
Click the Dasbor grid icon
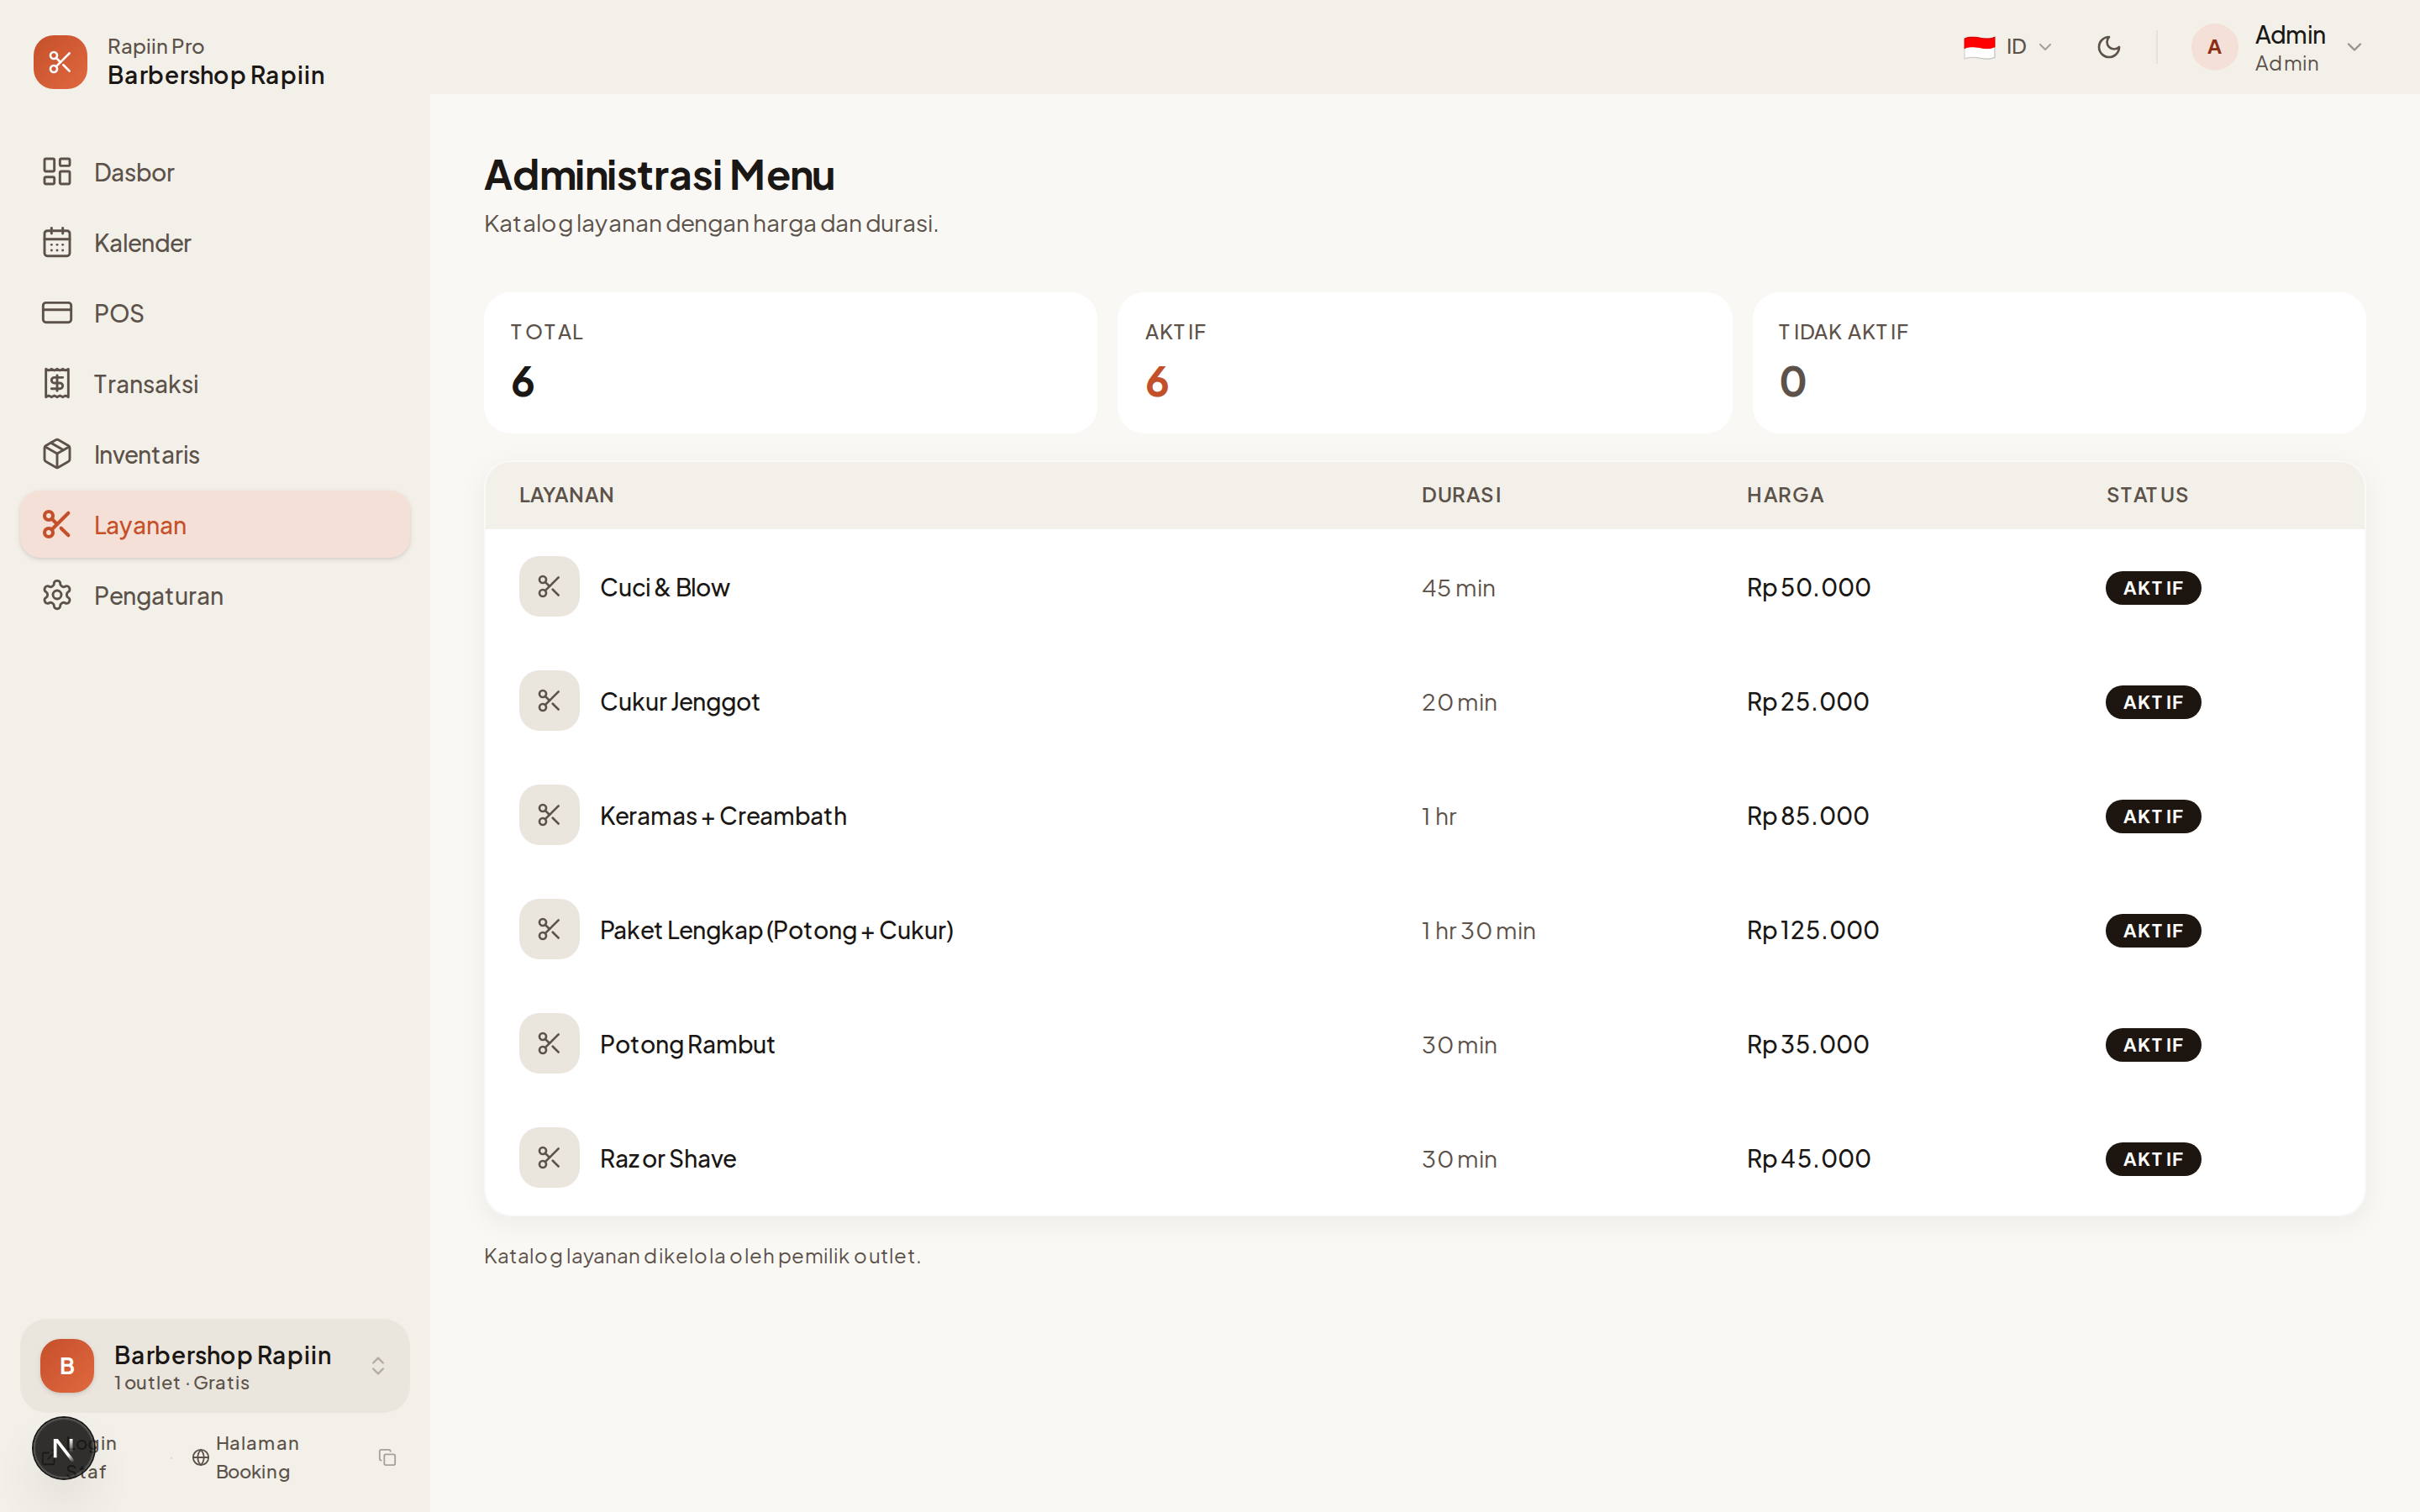57,172
